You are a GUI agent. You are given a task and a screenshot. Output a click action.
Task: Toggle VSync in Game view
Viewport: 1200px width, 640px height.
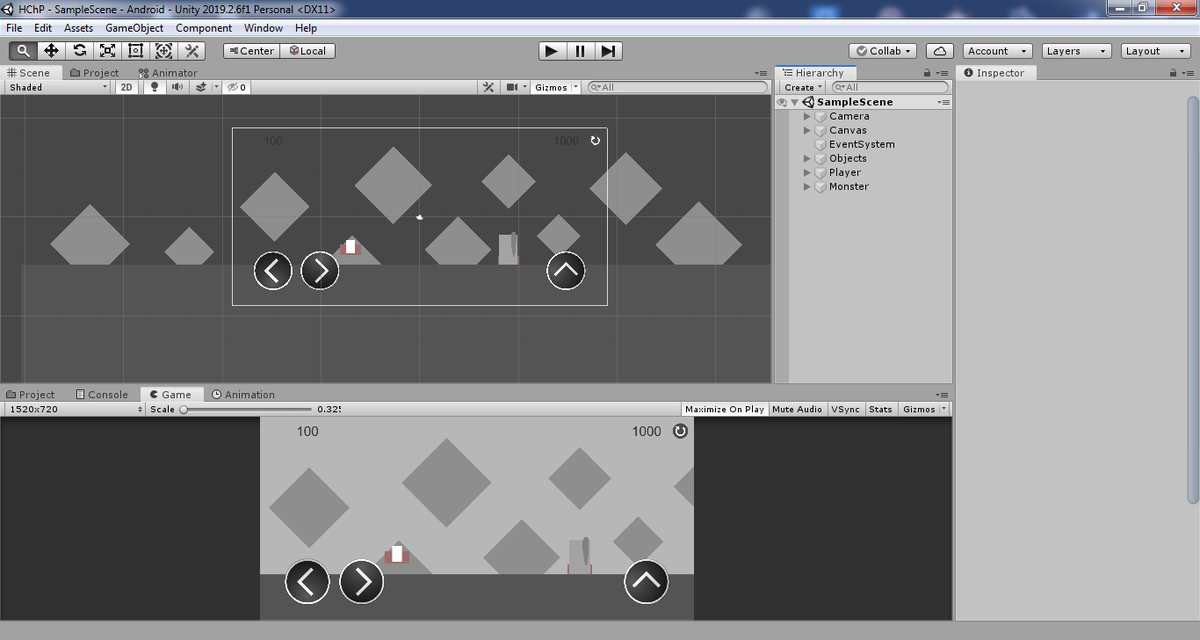coord(845,409)
